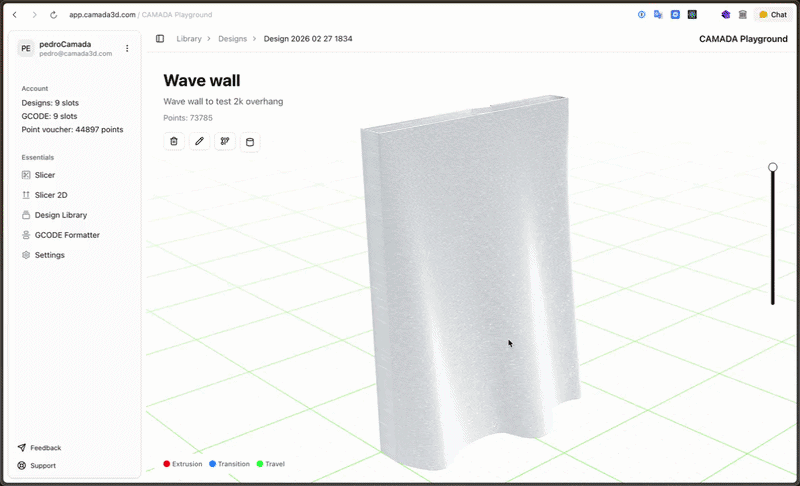Click Design 2026 02 27 1834 breadcrumb

pos(308,39)
